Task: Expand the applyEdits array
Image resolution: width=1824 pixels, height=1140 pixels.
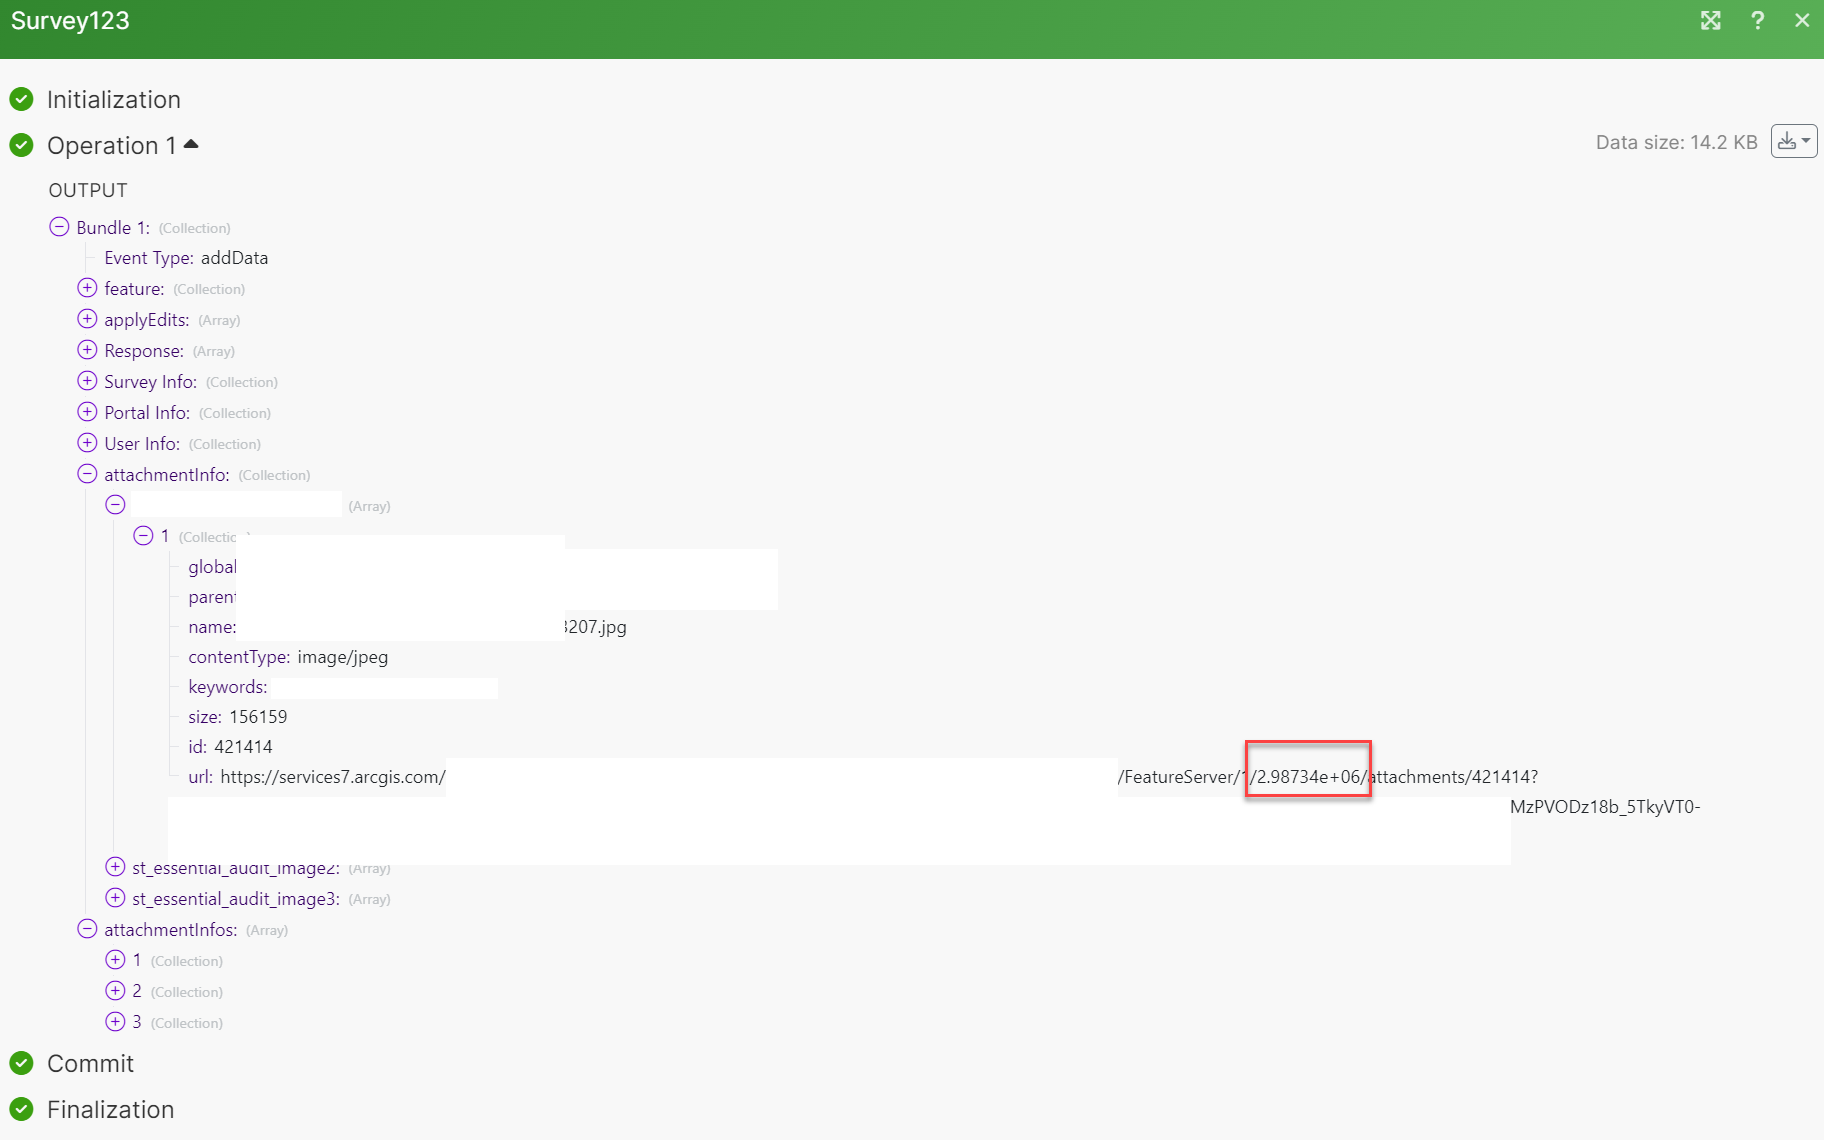Action: (x=86, y=319)
